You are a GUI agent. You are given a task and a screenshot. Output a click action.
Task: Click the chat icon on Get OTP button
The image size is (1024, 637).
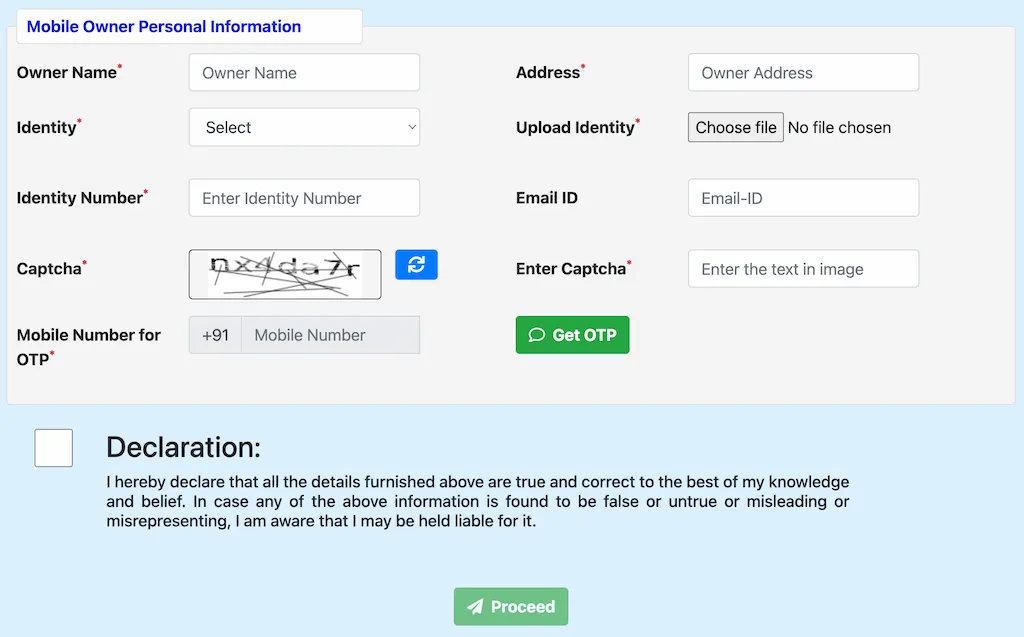(x=538, y=335)
